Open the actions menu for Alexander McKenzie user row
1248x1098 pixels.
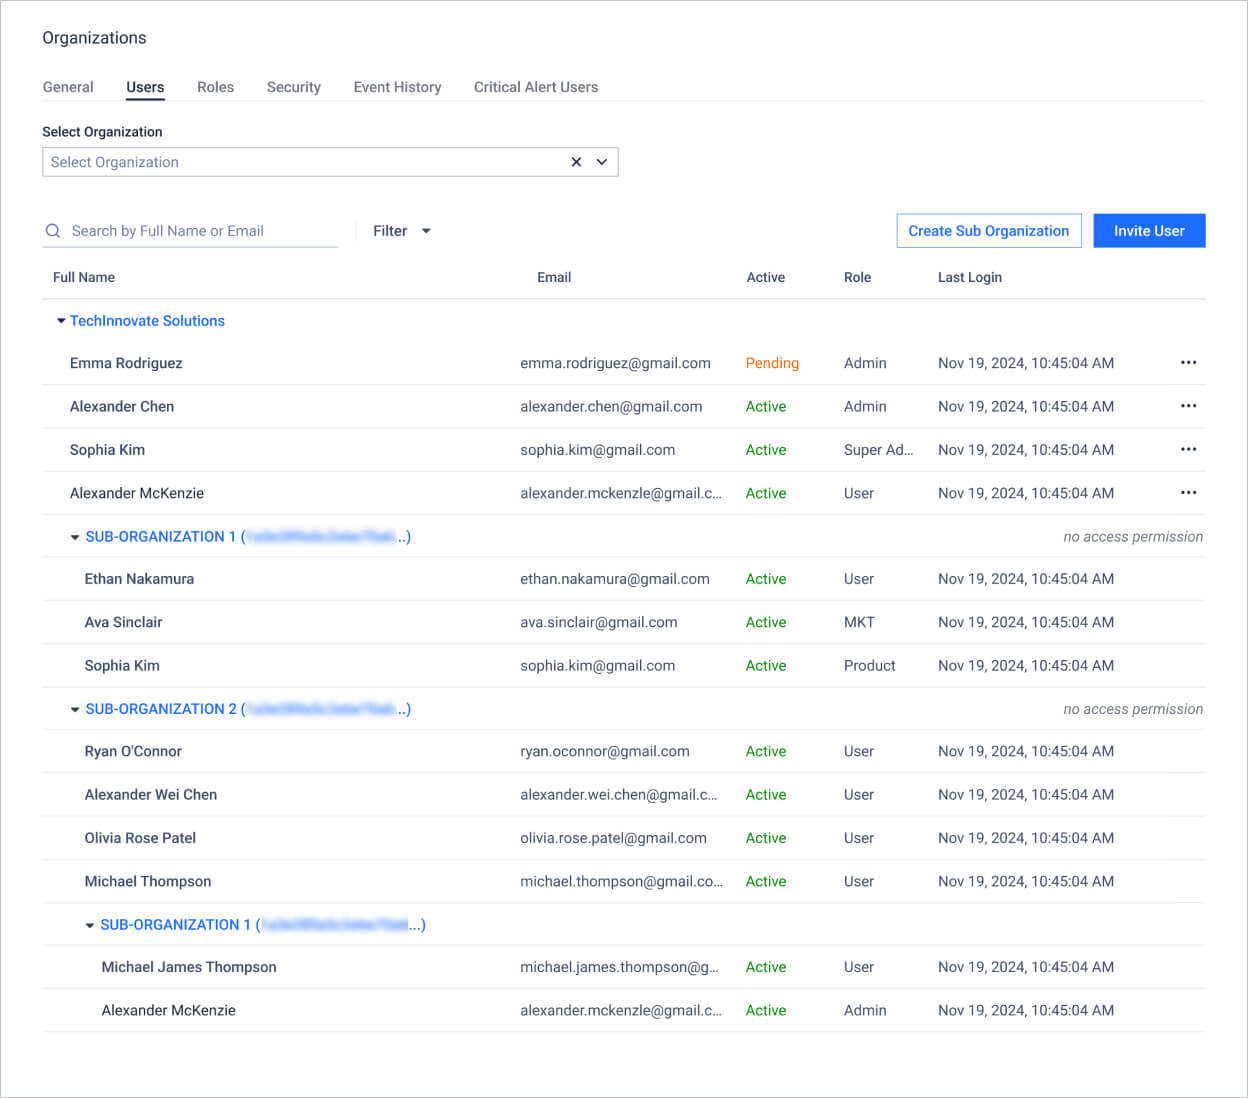click(1188, 493)
